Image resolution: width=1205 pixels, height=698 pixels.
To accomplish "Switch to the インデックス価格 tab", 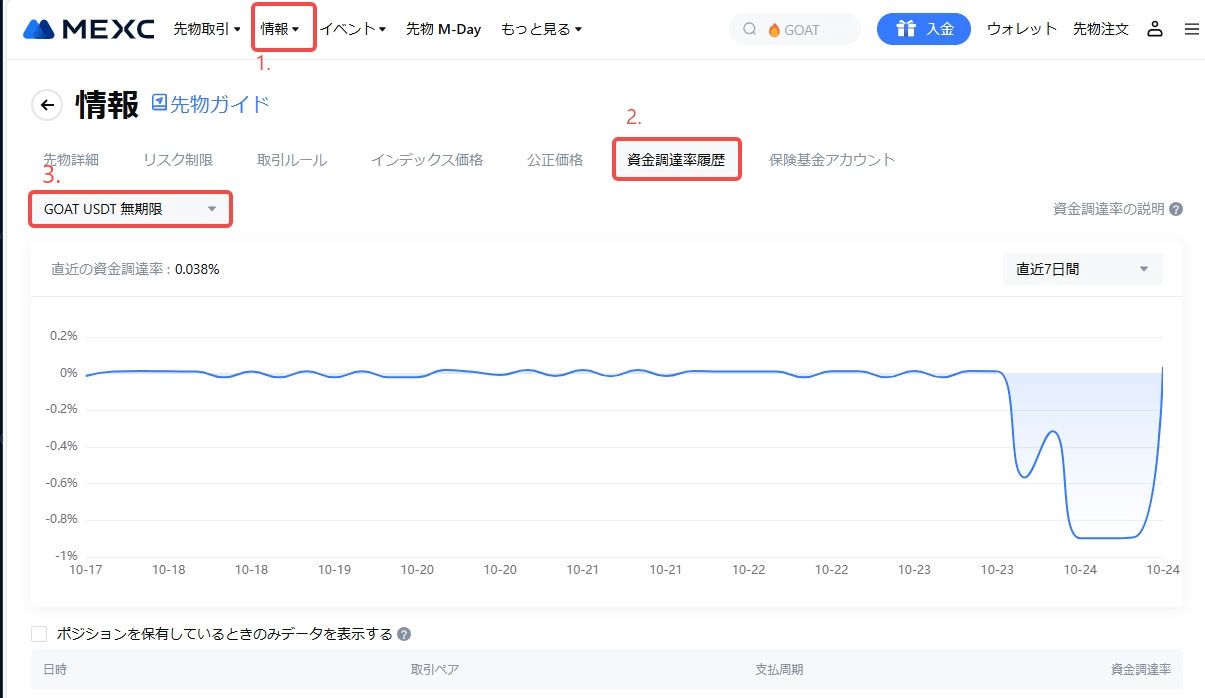I will [x=427, y=160].
